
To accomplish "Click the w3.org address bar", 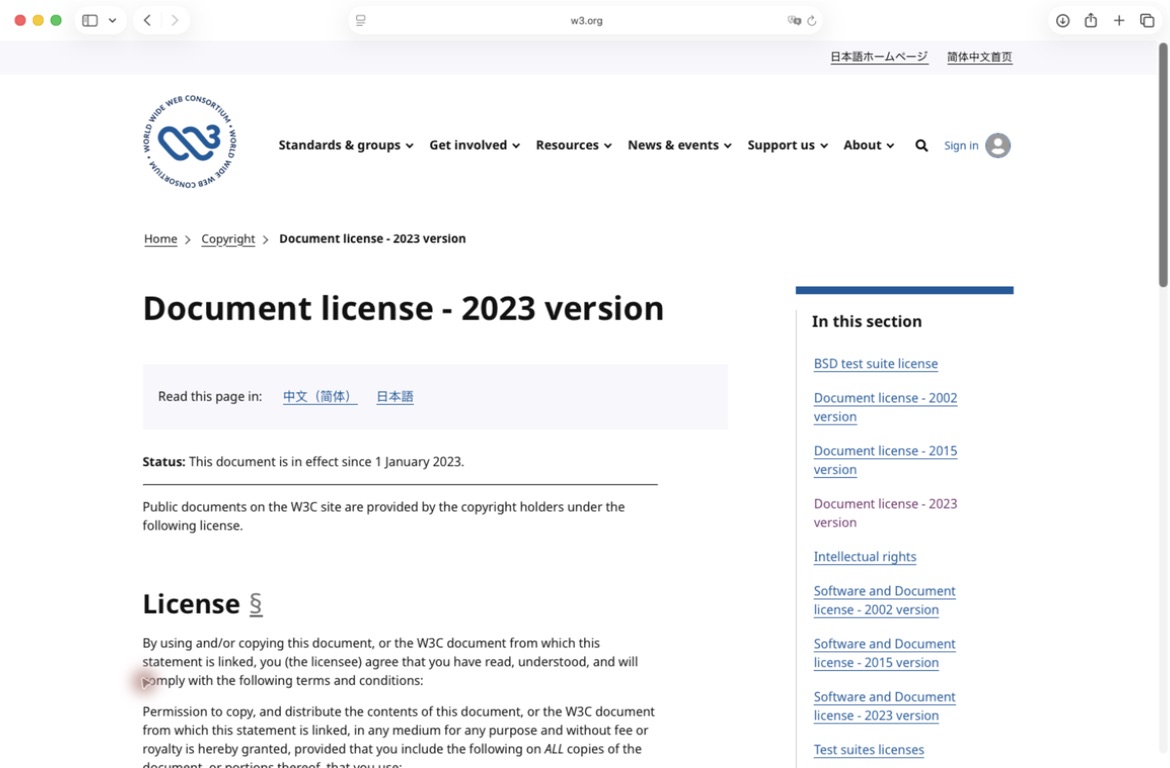I will pyautogui.click(x=586, y=21).
